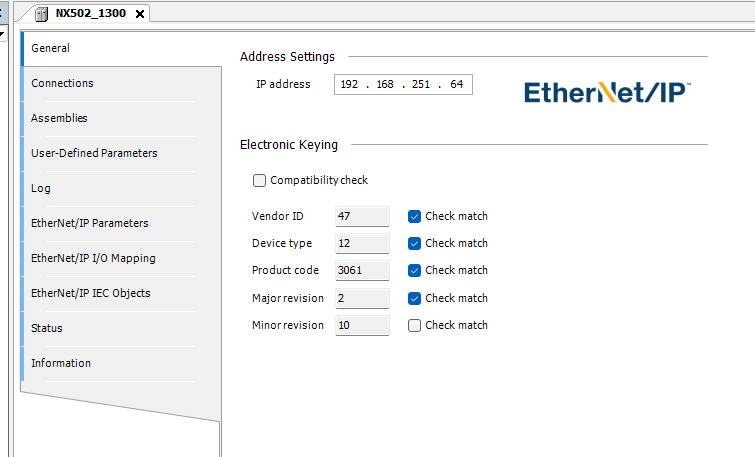Viewport: 755px width, 457px height.
Task: Click the NX502_1300 device icon in tab
Action: coord(43,13)
